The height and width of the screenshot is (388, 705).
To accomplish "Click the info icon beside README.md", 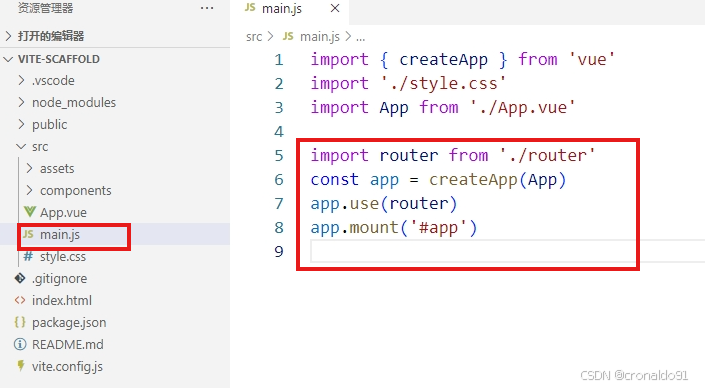I will tap(20, 344).
